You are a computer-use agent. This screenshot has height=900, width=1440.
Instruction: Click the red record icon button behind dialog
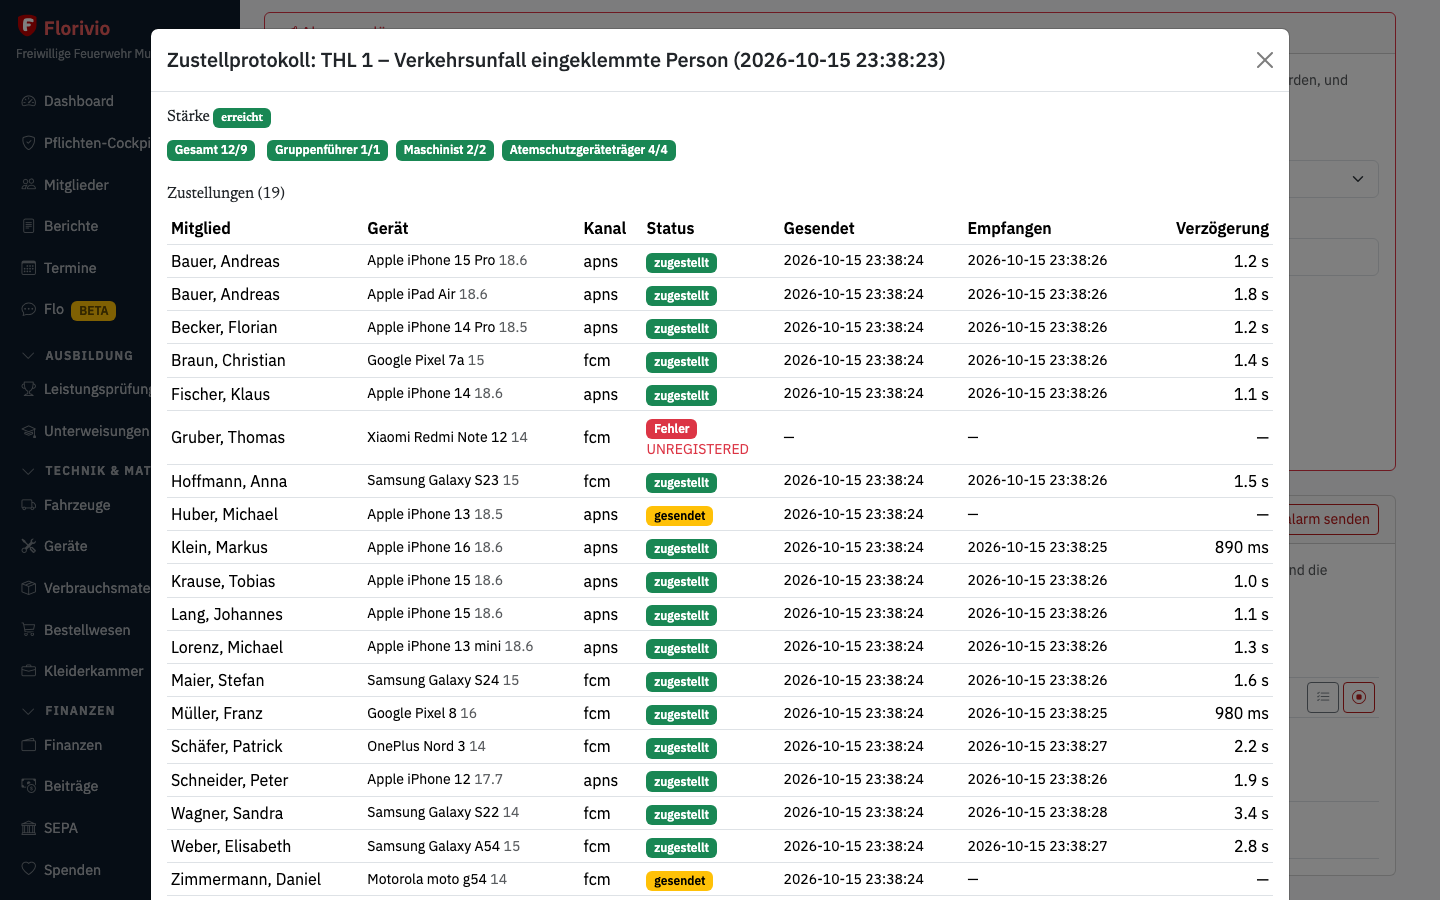point(1359,697)
